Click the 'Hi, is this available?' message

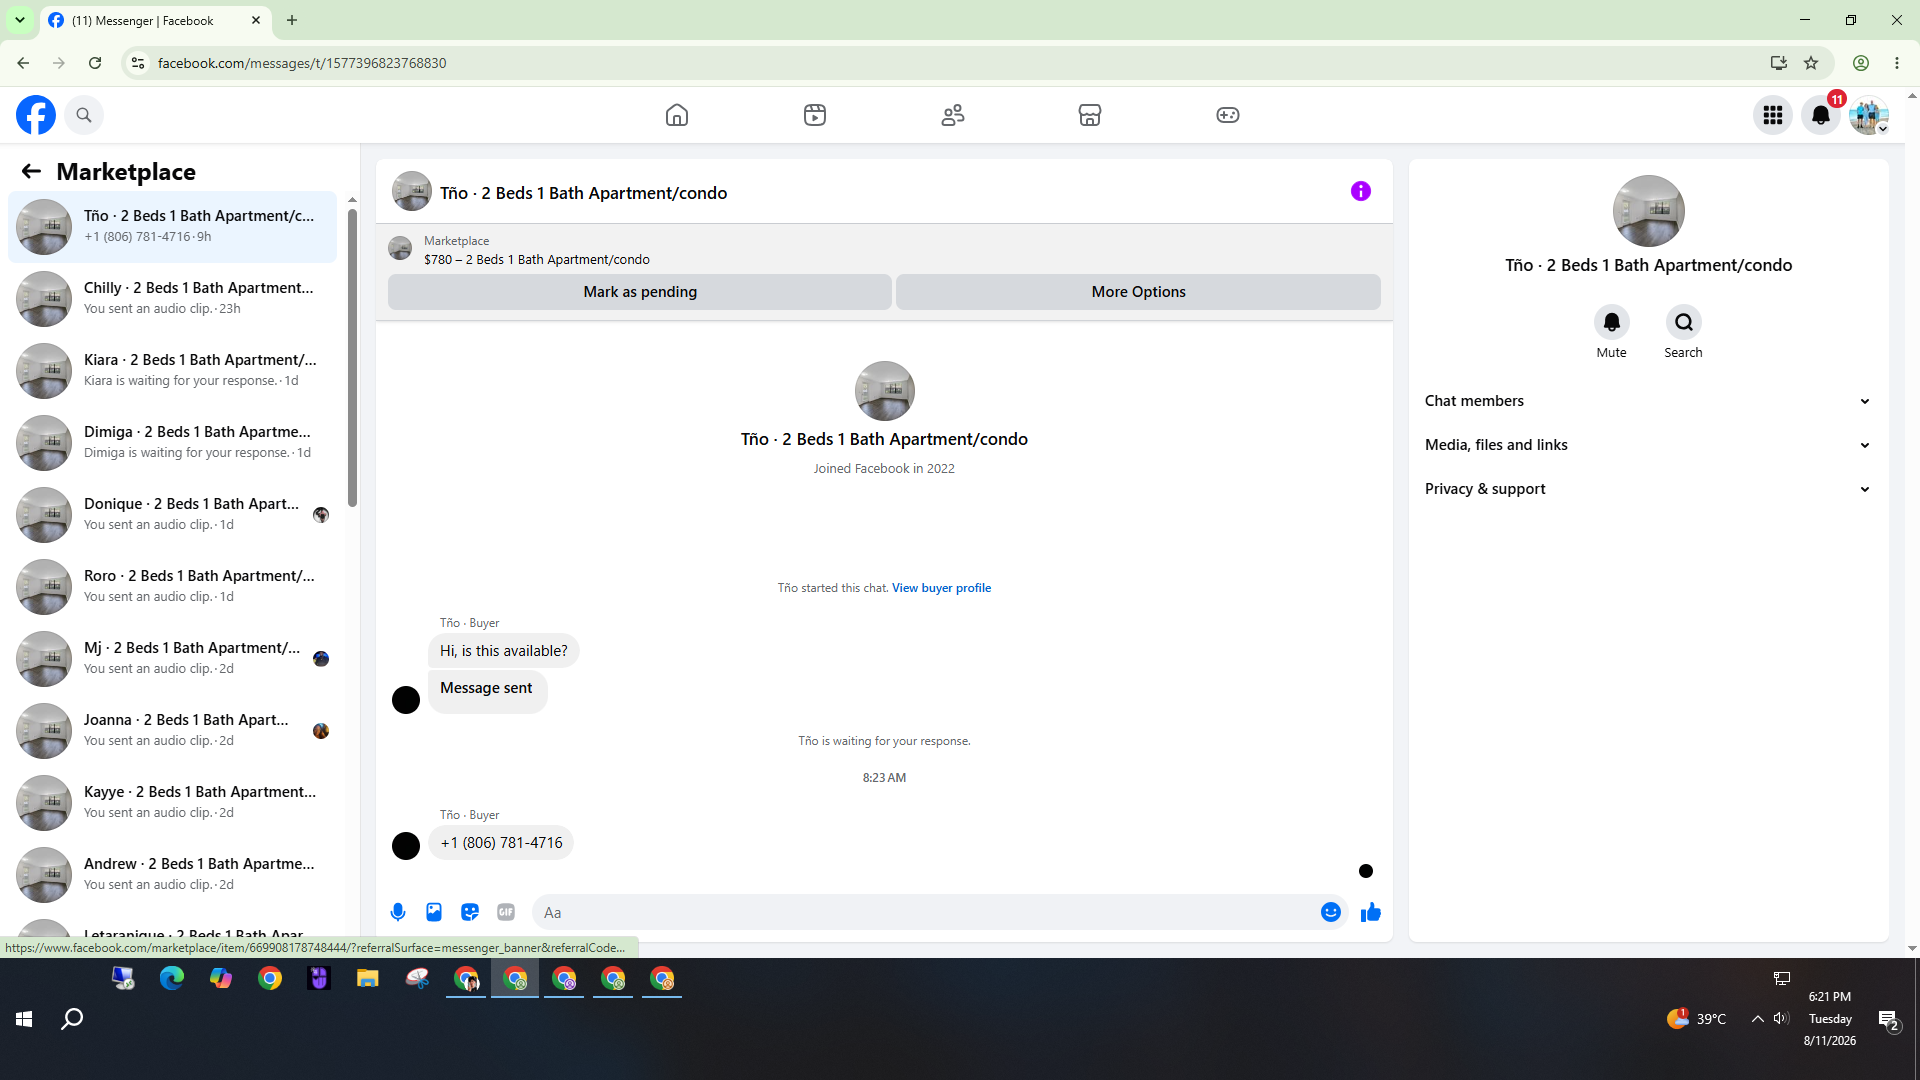[x=504, y=651]
